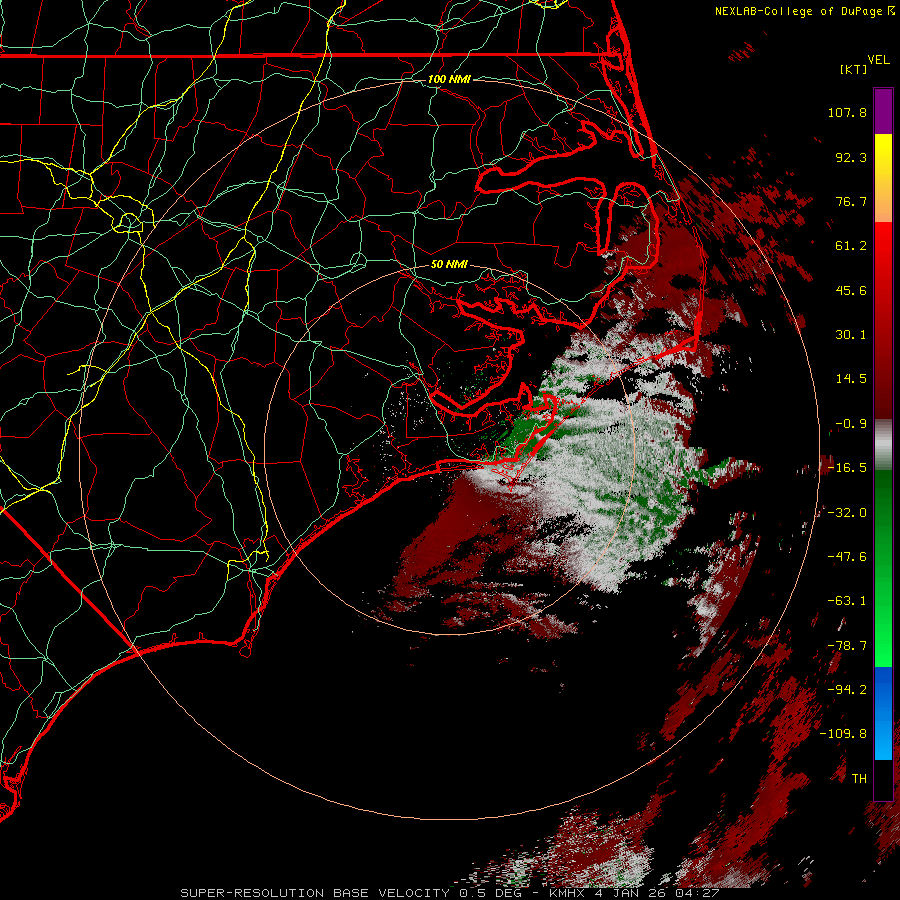The image size is (900, 900).
Task: Click the purple segment of color bar
Action: (x=883, y=111)
